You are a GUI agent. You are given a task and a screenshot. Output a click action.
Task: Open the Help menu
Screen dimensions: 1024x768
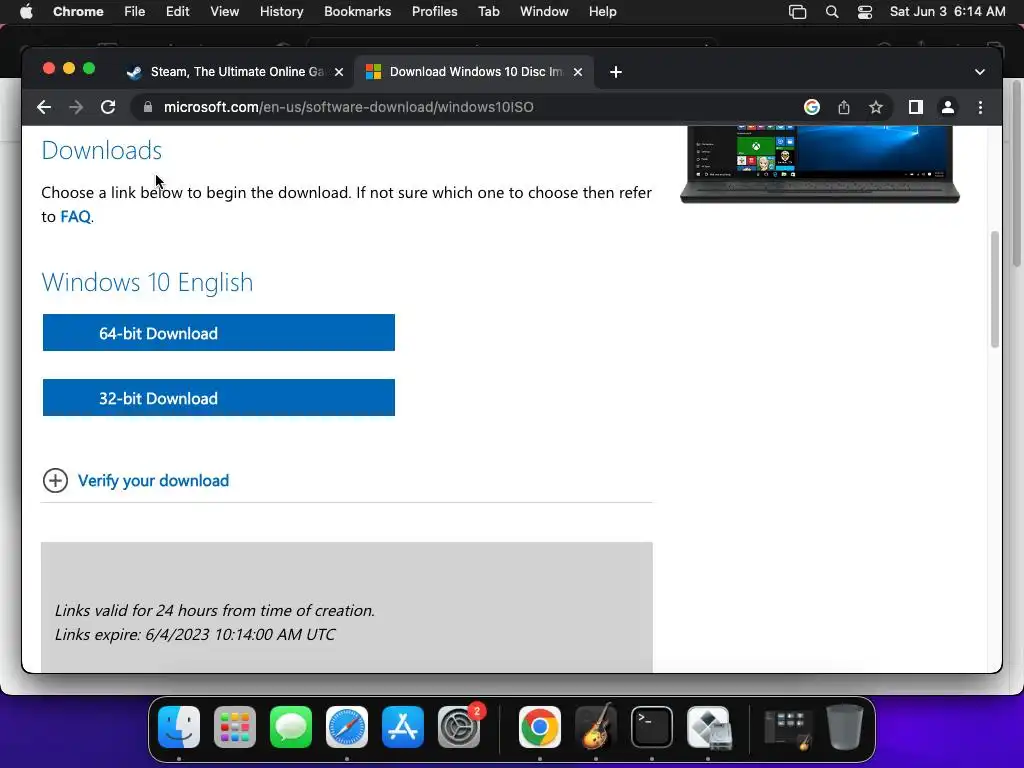click(x=602, y=12)
